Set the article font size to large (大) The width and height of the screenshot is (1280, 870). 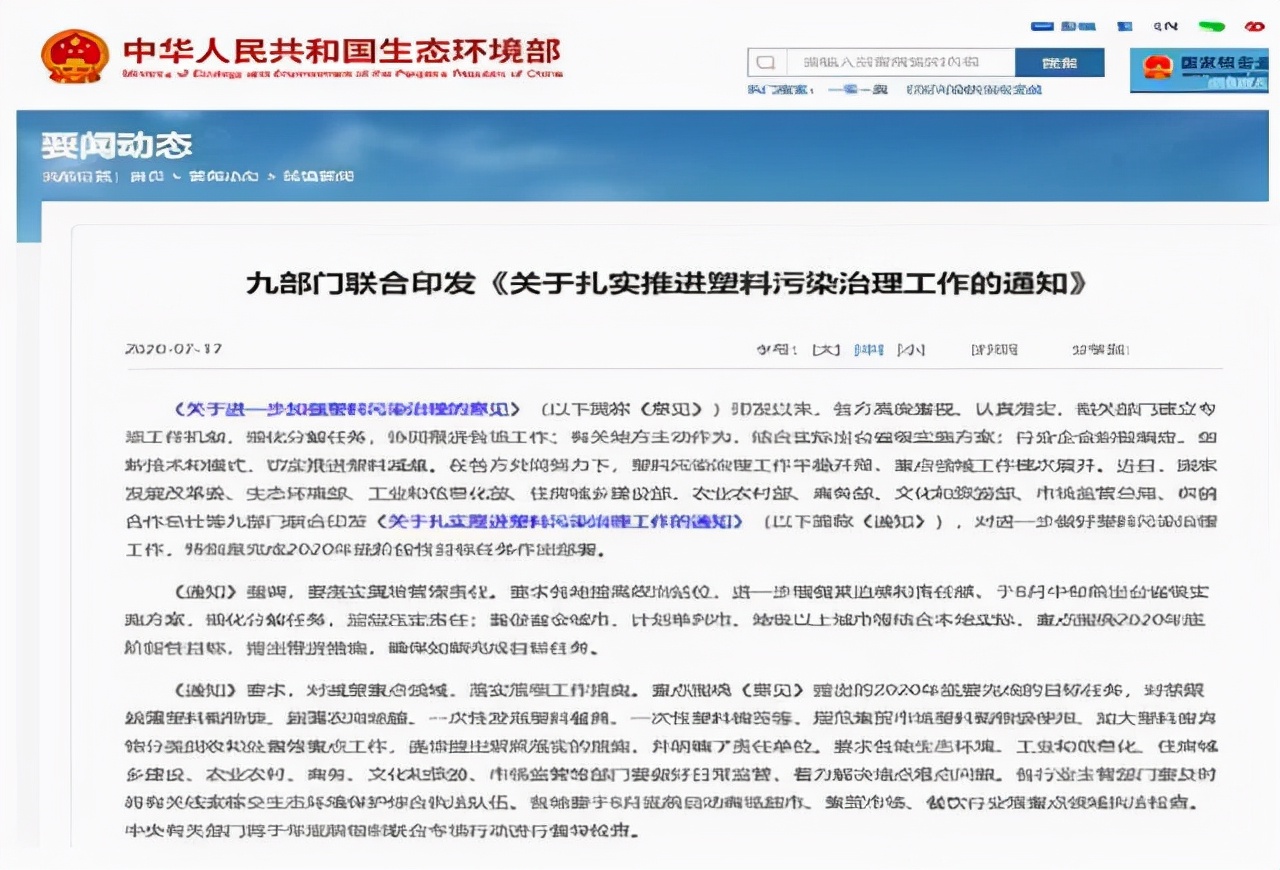[x=825, y=350]
